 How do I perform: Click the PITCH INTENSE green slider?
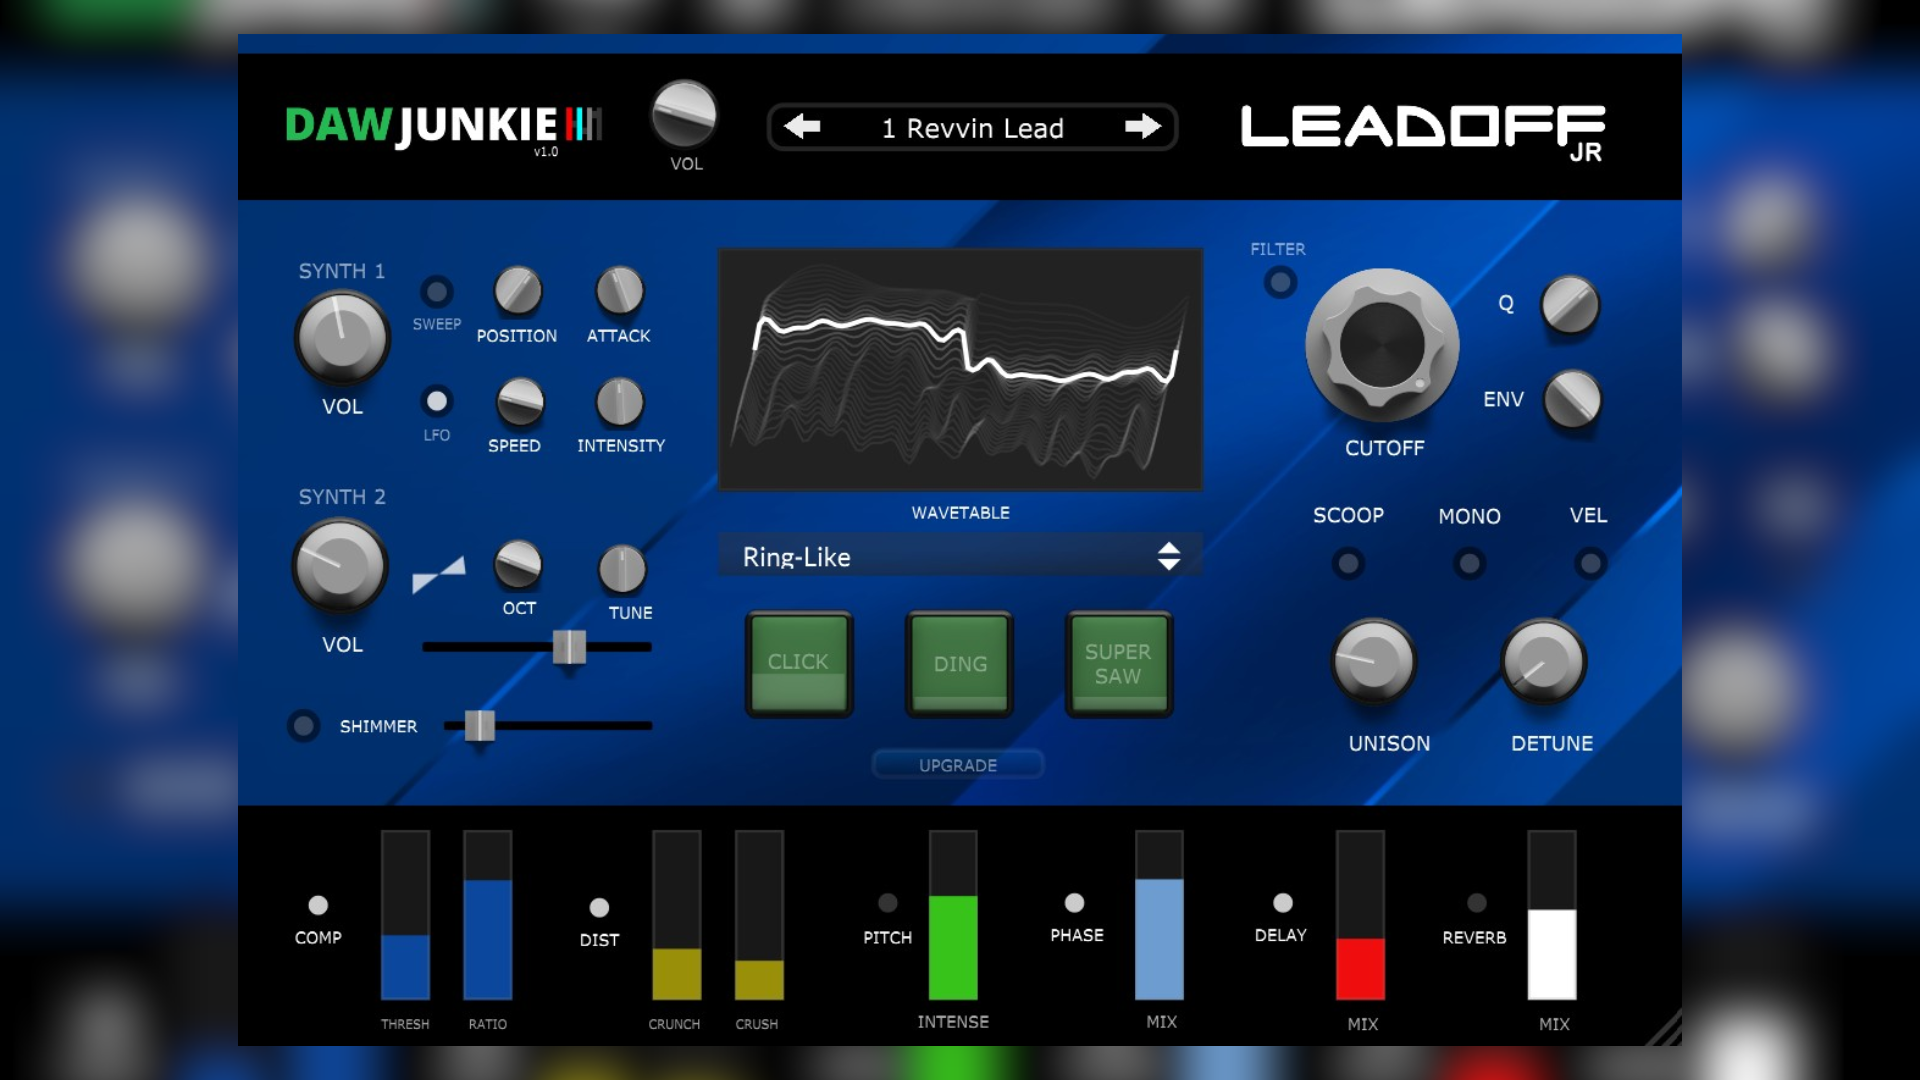952,915
